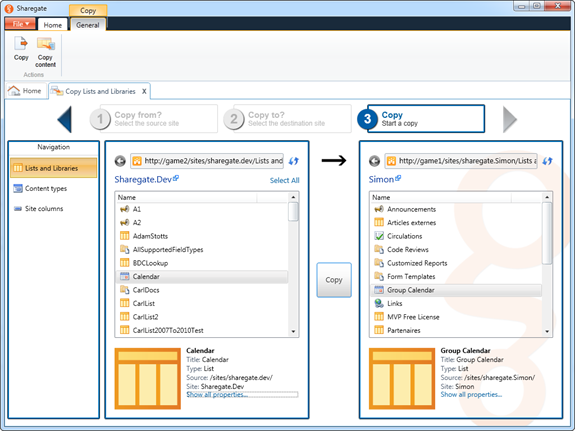Select the Partenaires list
Viewport: 575px width, 431px height.
(x=456, y=330)
